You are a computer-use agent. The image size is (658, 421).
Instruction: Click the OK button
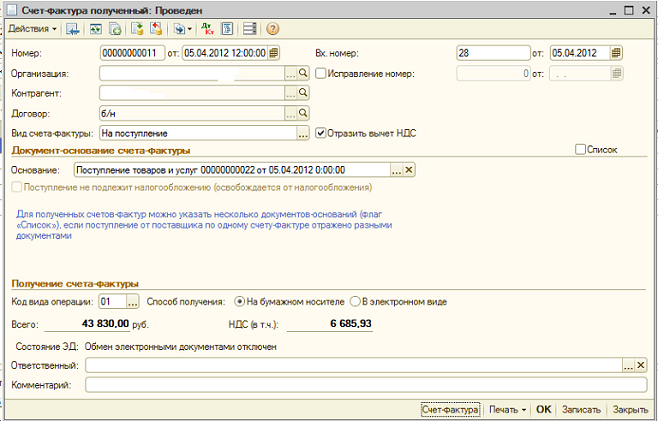(543, 409)
